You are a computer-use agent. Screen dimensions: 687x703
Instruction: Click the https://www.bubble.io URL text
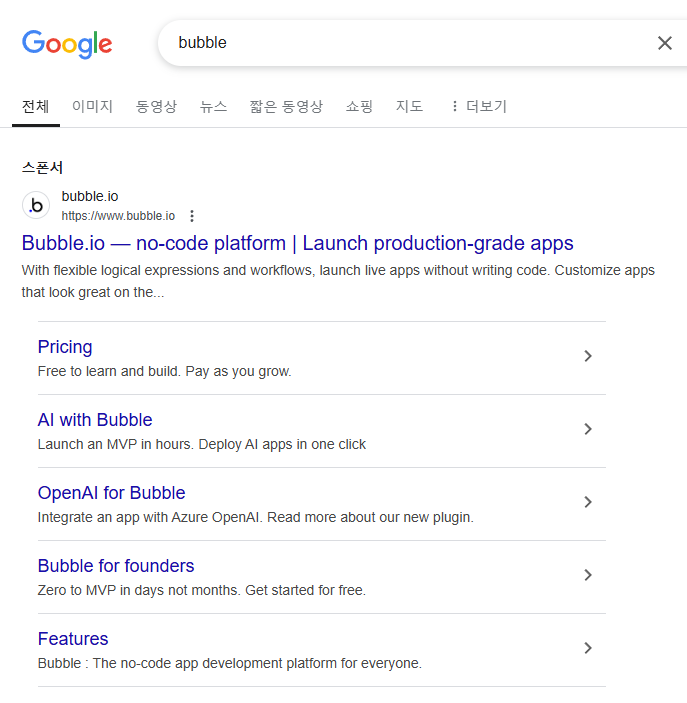click(x=118, y=216)
